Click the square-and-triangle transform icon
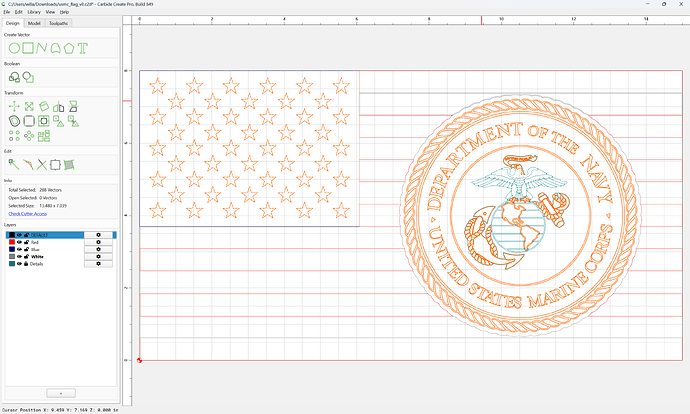 (59, 121)
